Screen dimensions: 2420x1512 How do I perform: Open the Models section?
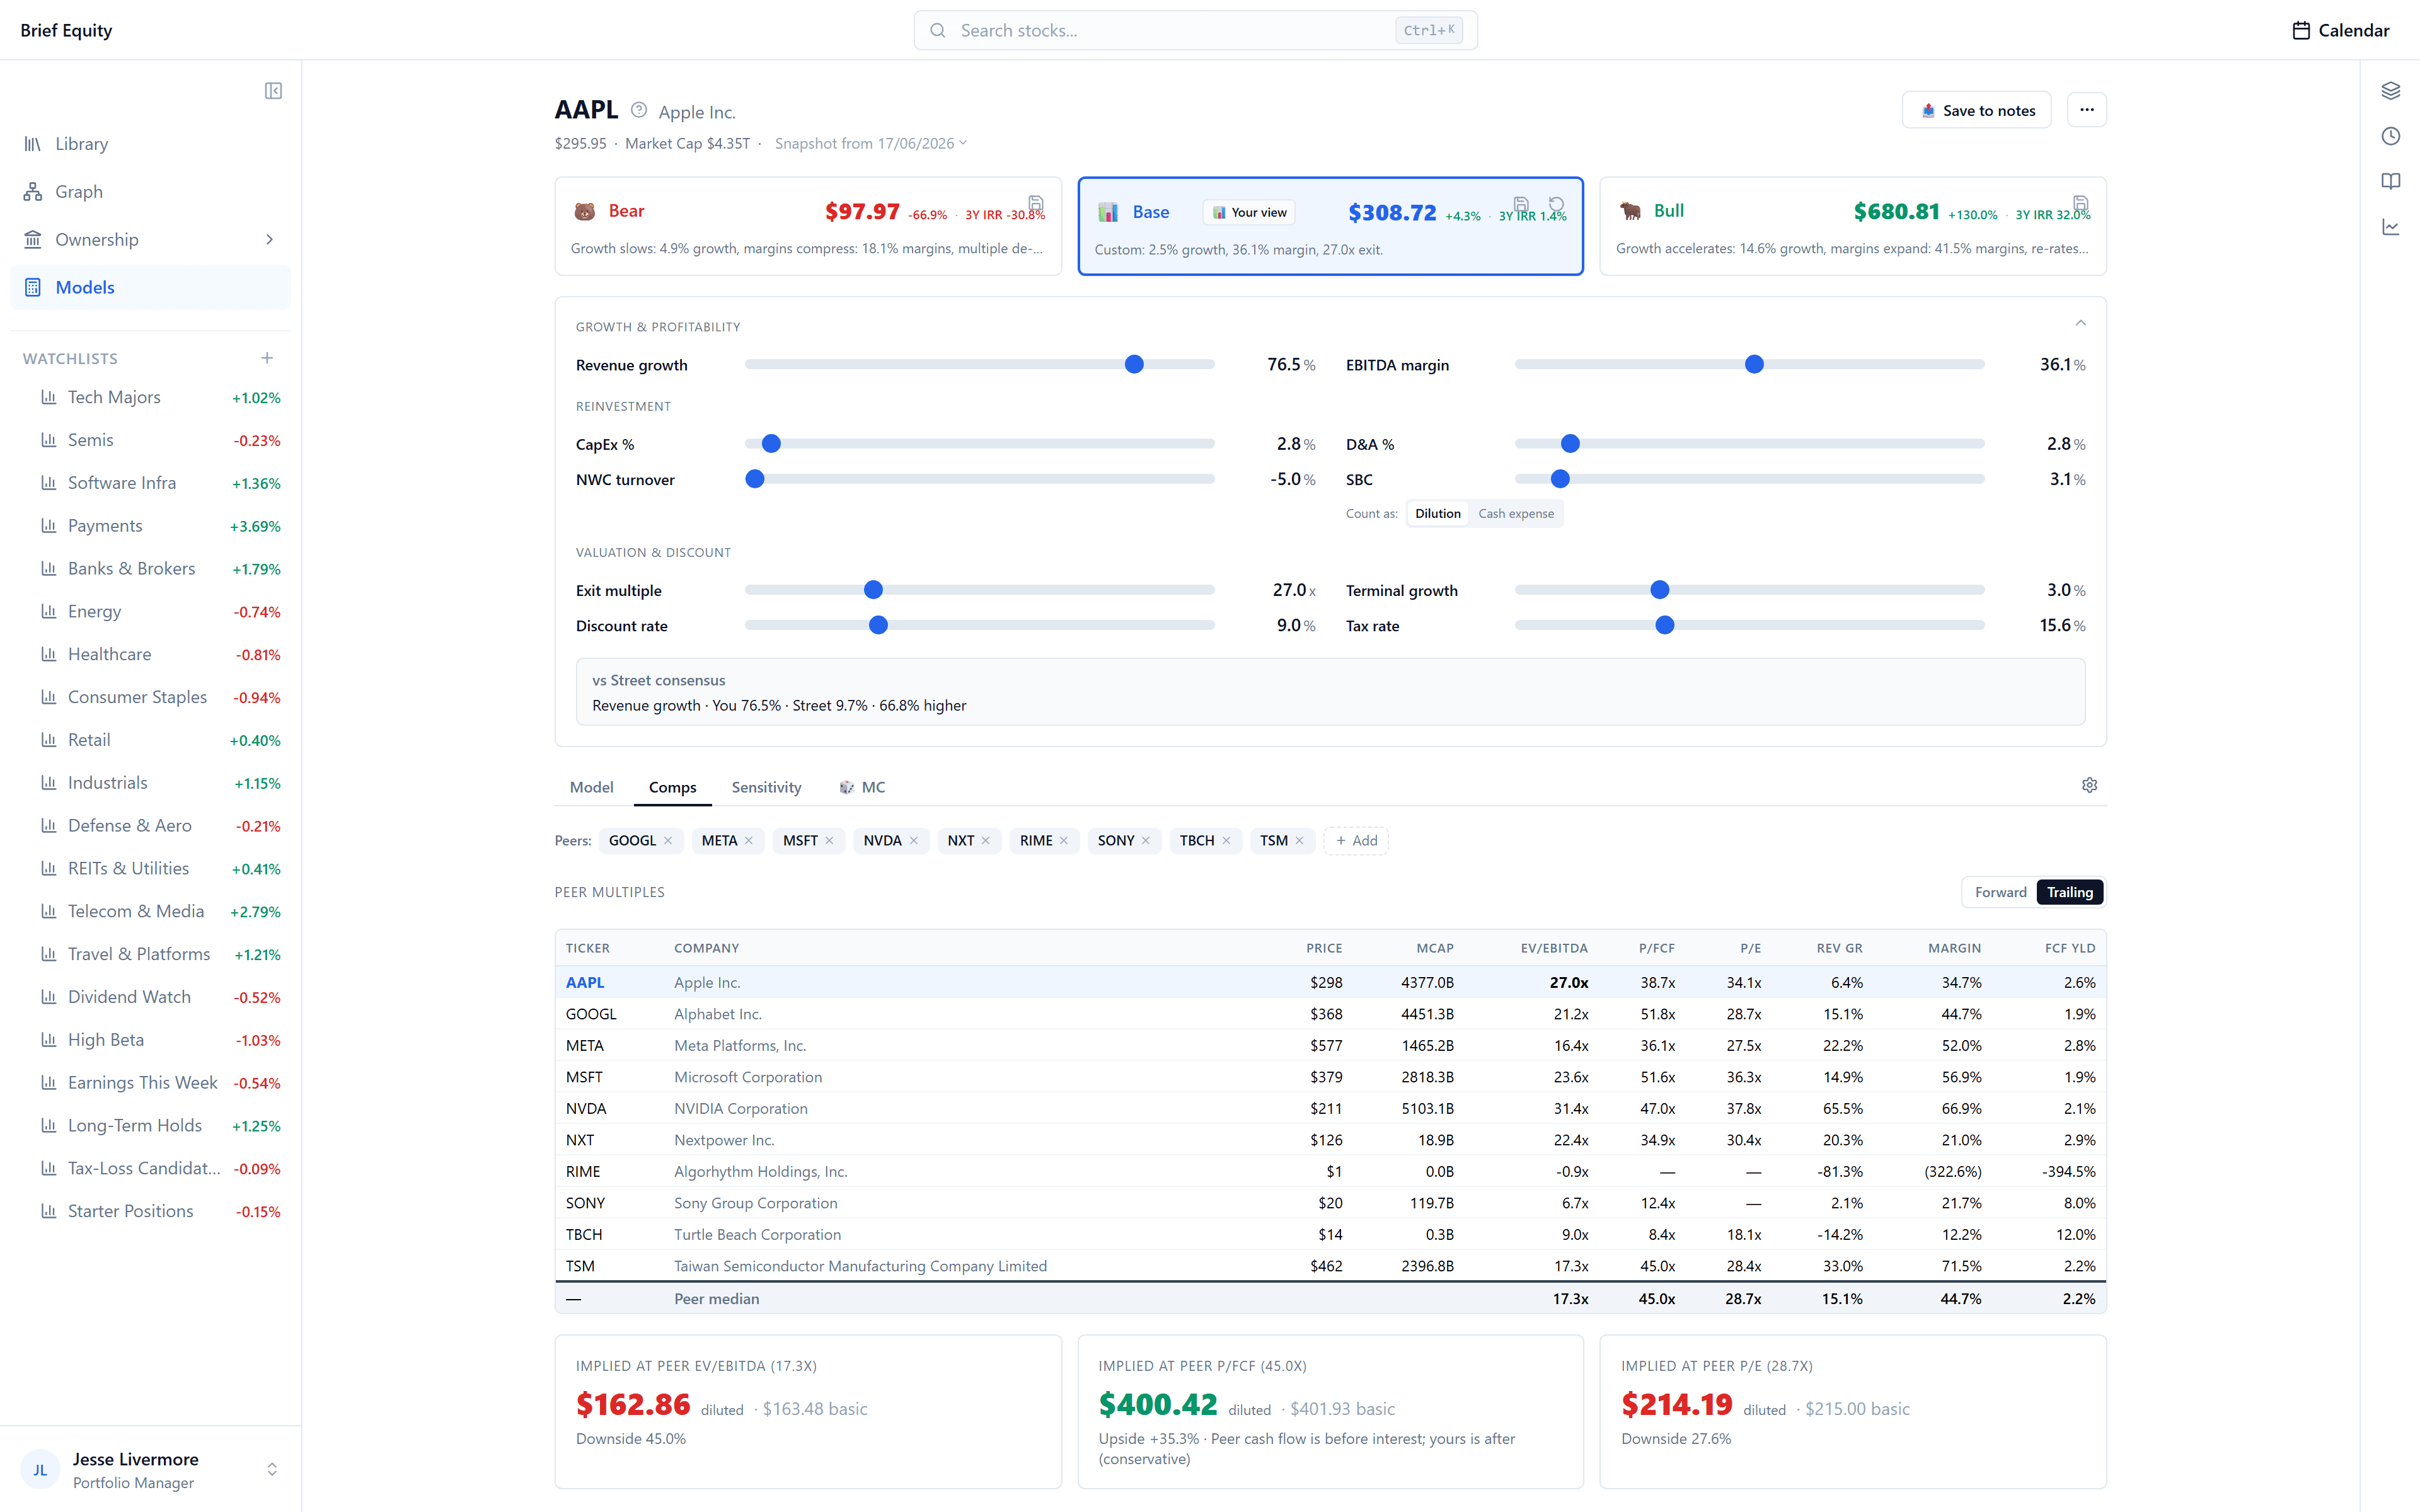coord(150,288)
